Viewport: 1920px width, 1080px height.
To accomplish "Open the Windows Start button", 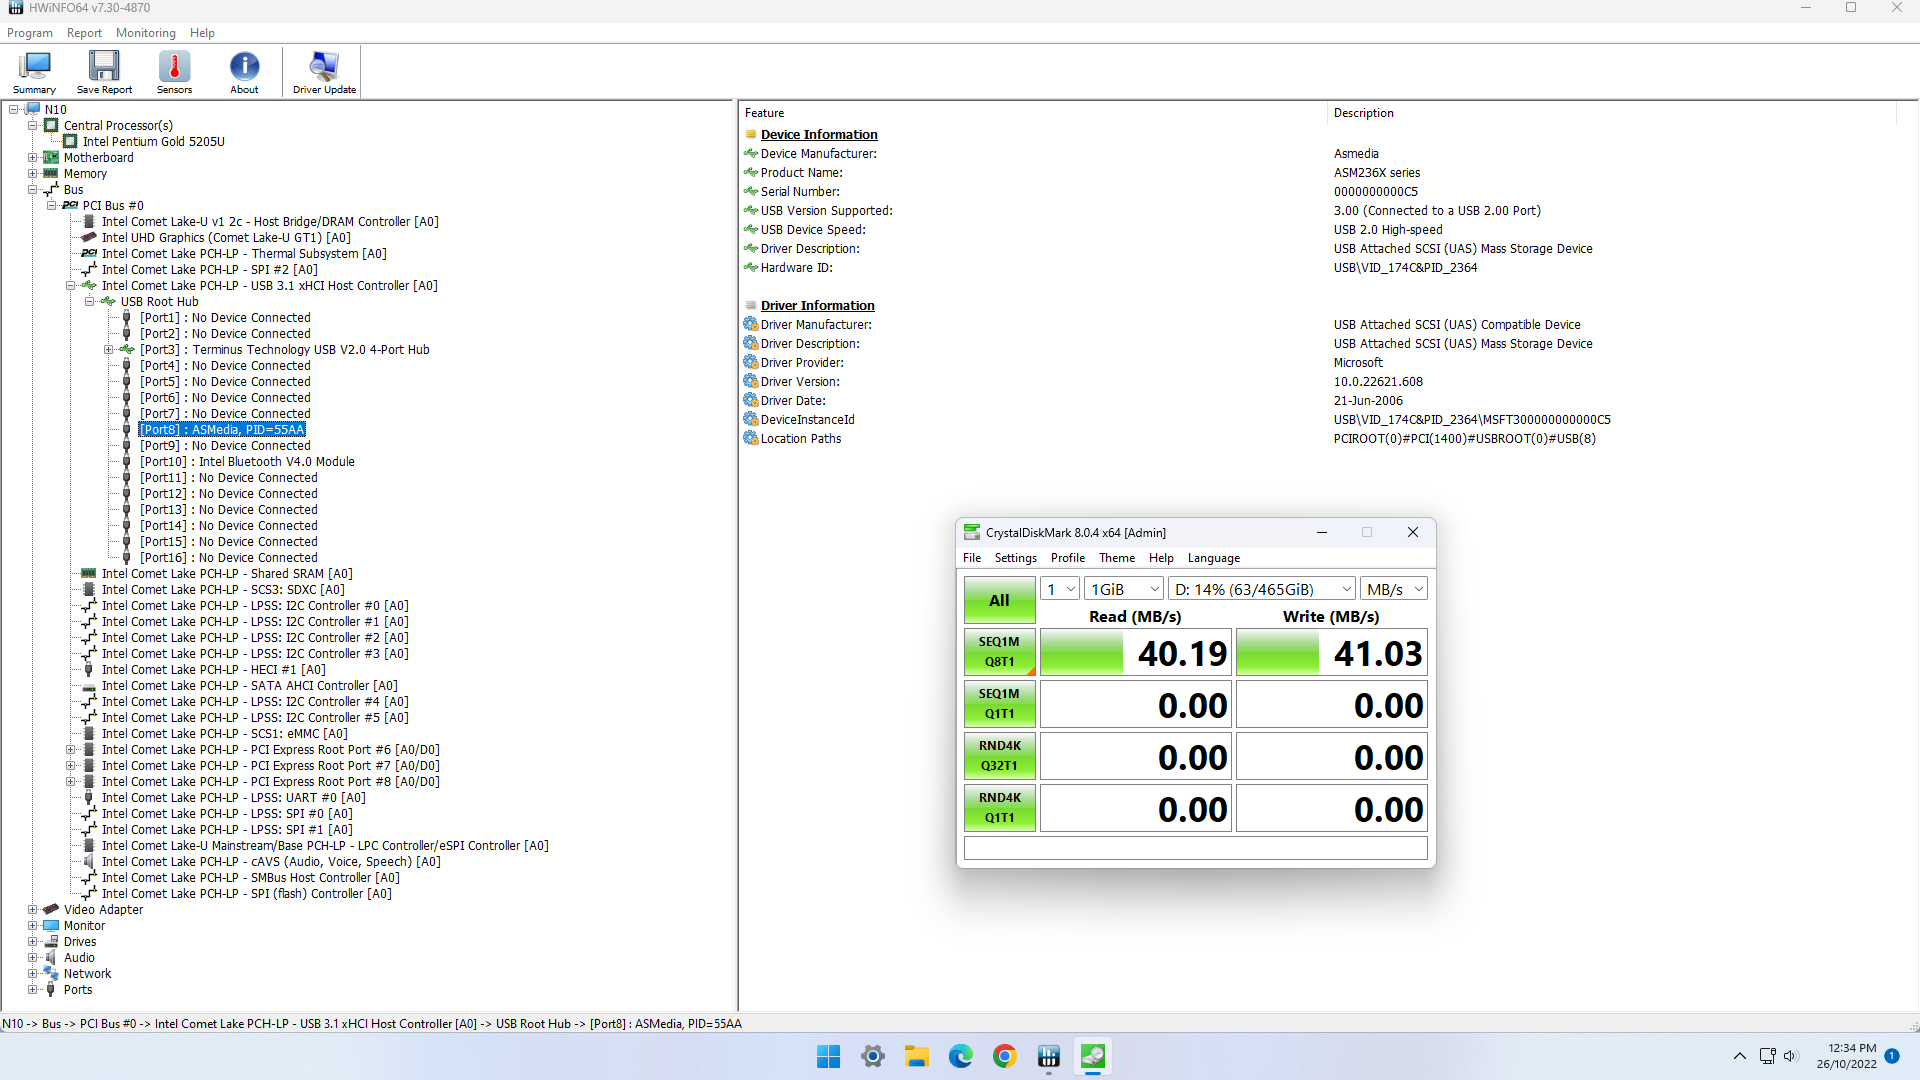I will [x=828, y=1056].
